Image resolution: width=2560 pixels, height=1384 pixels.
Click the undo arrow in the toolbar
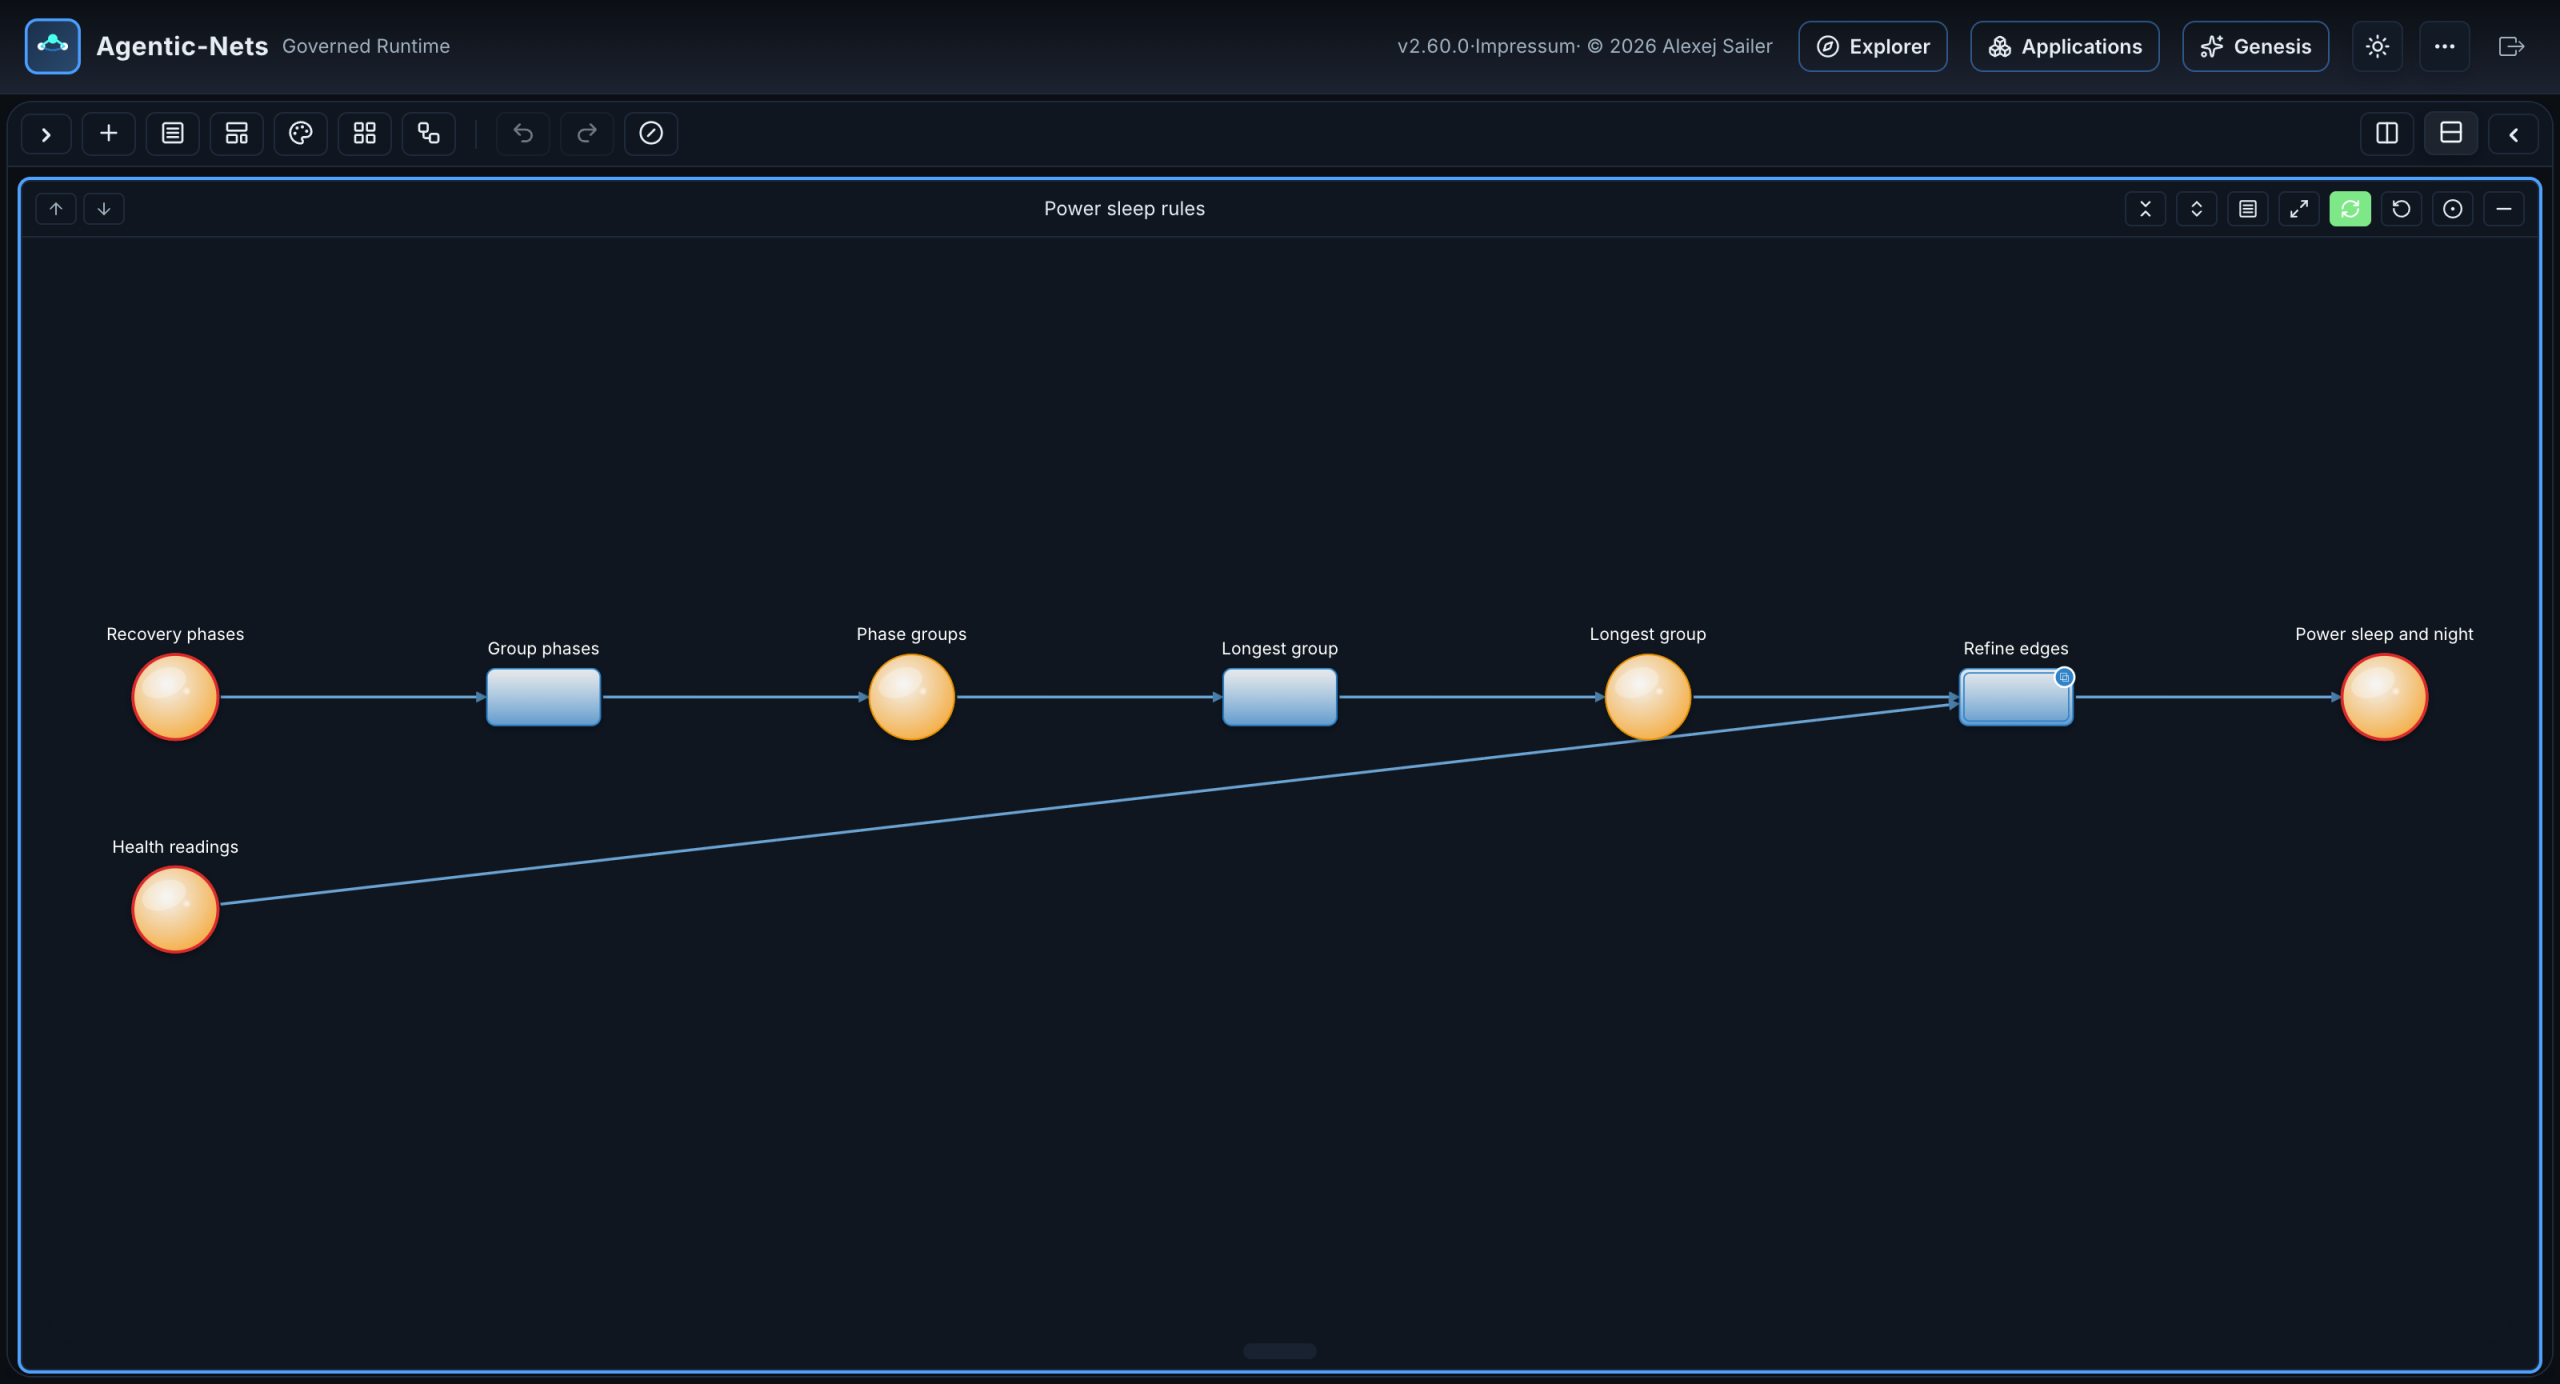tap(523, 133)
